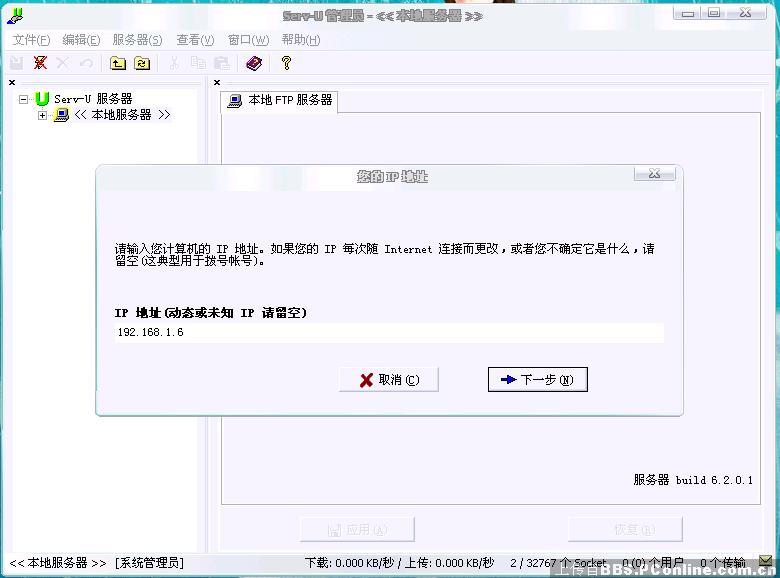Screen dimensions: 780x578
Task: Click the IP address input field
Action: pos(389,332)
